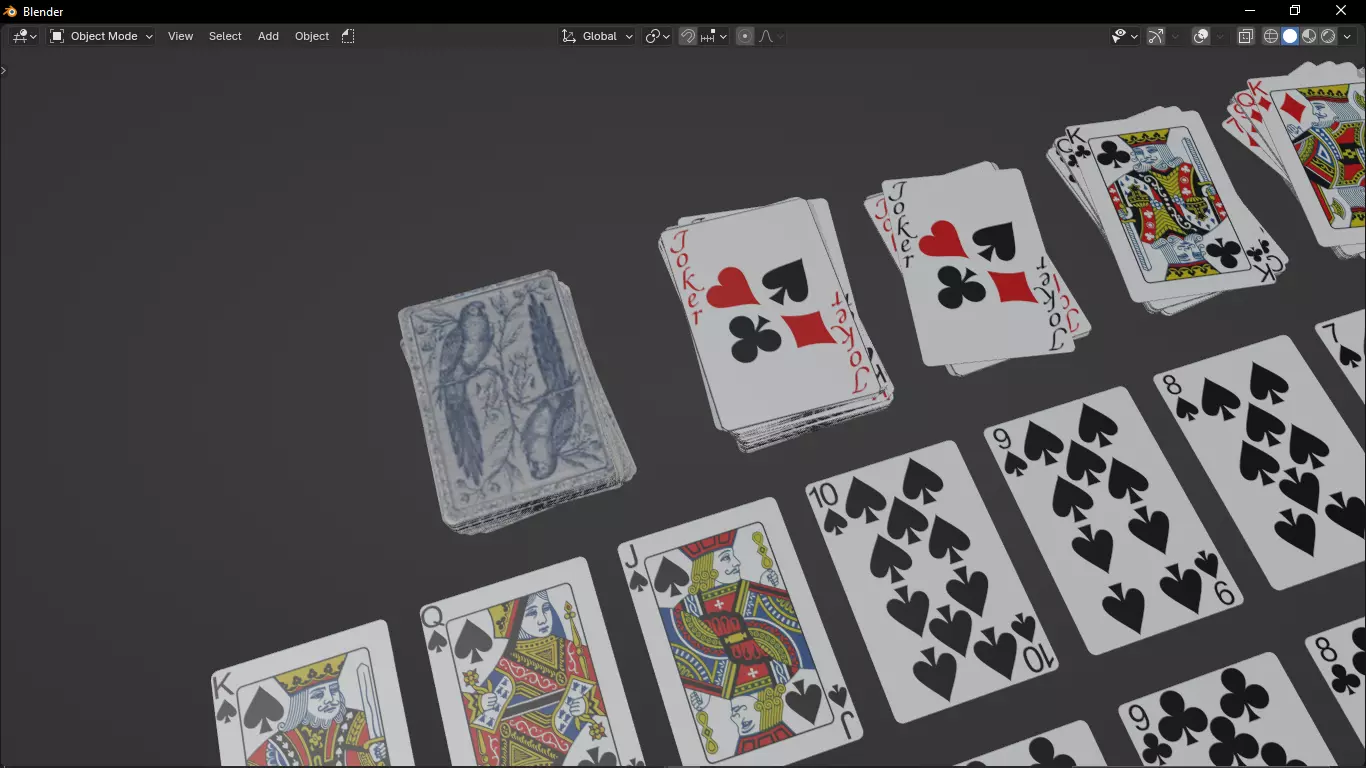Switch to rendered viewport shading
Screen dimensions: 1366x768
[1328, 36]
